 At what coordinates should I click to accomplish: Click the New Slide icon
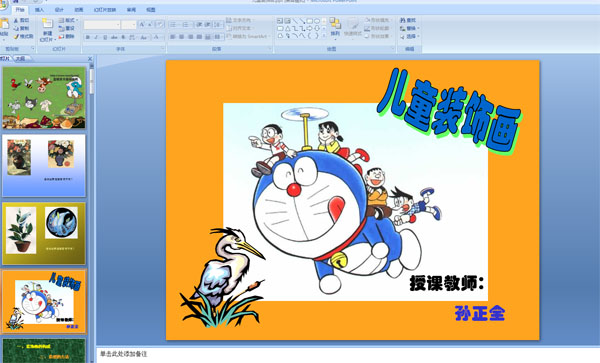tap(47, 24)
